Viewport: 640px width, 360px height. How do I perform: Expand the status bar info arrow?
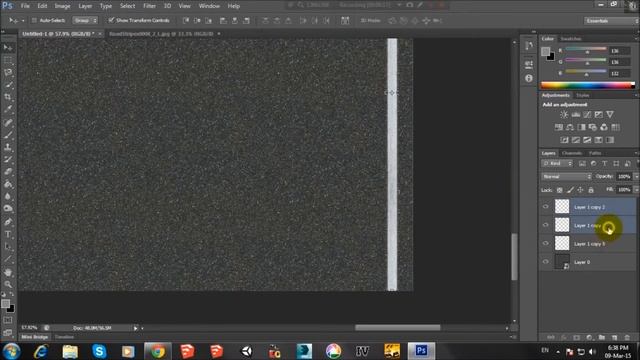point(136,328)
